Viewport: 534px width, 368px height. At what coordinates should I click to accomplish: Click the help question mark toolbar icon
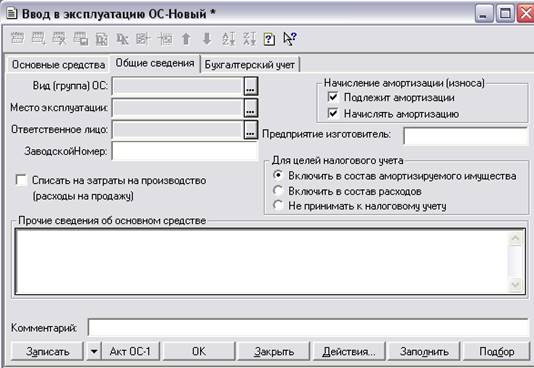coord(269,39)
